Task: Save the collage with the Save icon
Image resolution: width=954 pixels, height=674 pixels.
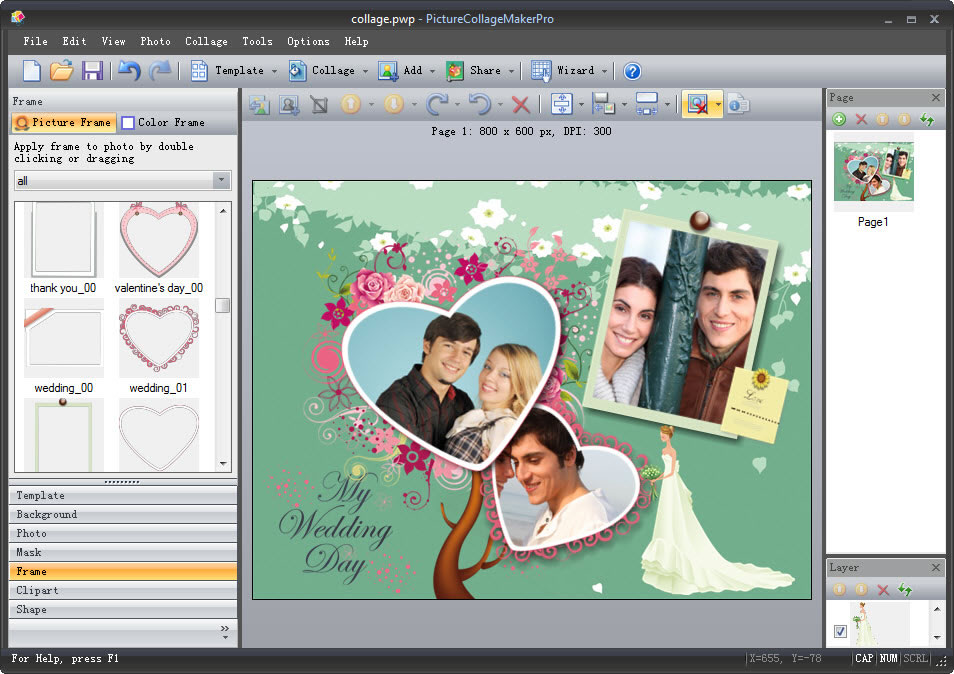Action: [x=94, y=71]
